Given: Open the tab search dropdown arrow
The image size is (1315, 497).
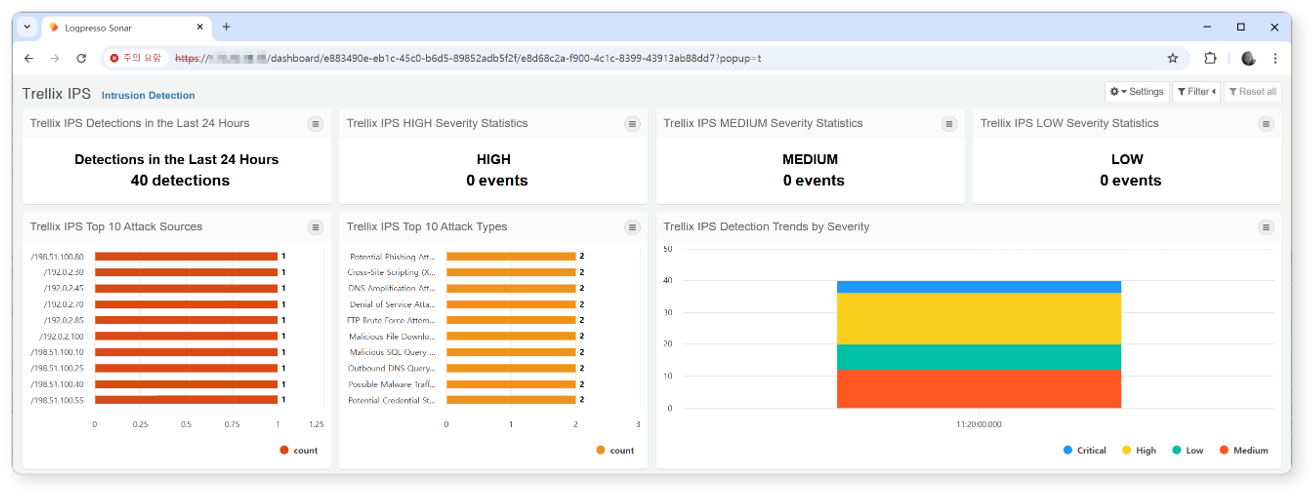Looking at the screenshot, I should click(x=27, y=27).
